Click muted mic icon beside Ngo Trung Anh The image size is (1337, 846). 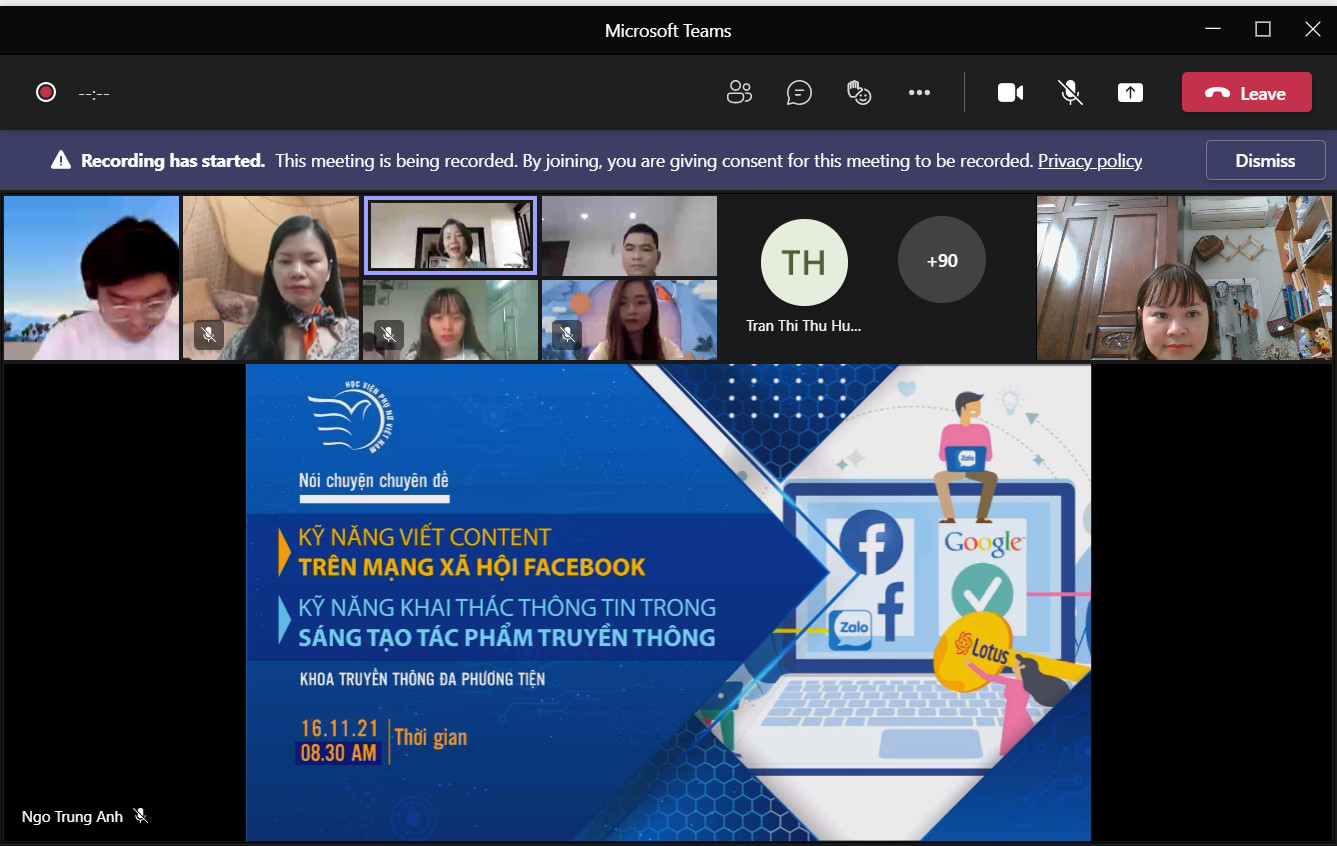141,816
